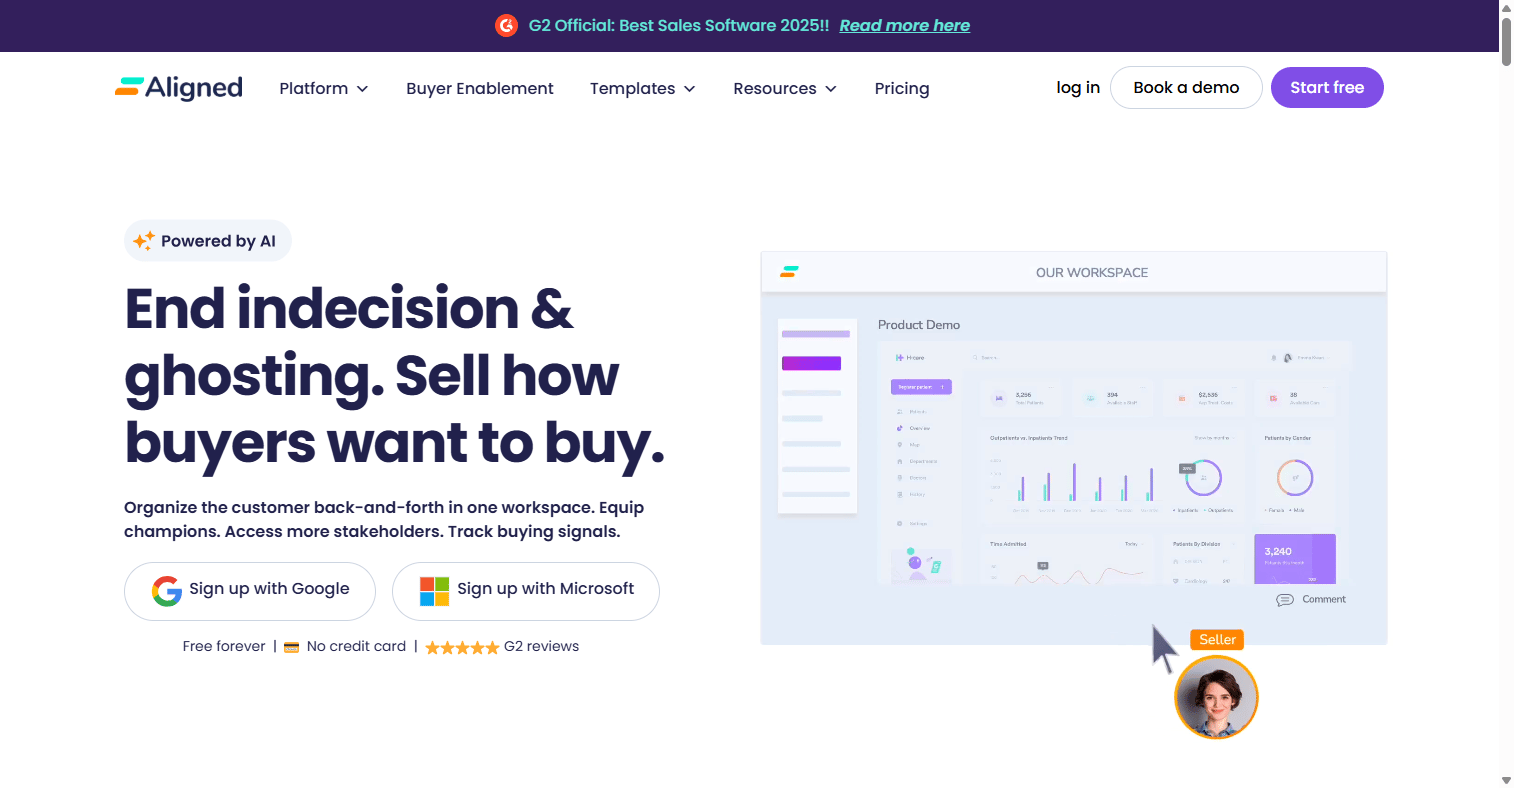Viewport: 1514px width, 788px height.
Task: Click the Seller avatar photo
Action: (x=1216, y=697)
